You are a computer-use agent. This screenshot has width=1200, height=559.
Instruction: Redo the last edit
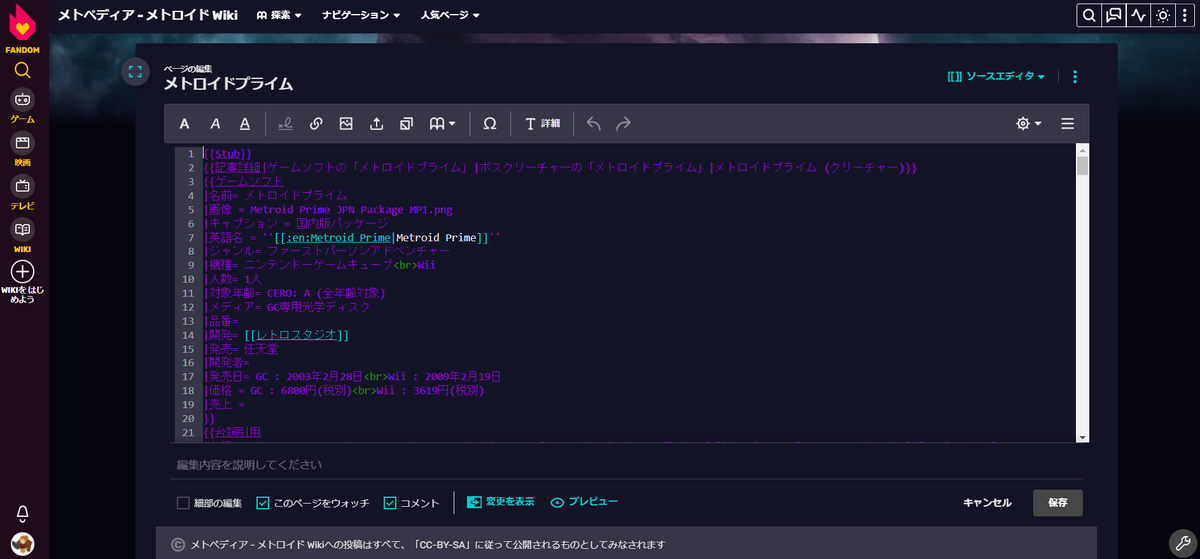(623, 124)
